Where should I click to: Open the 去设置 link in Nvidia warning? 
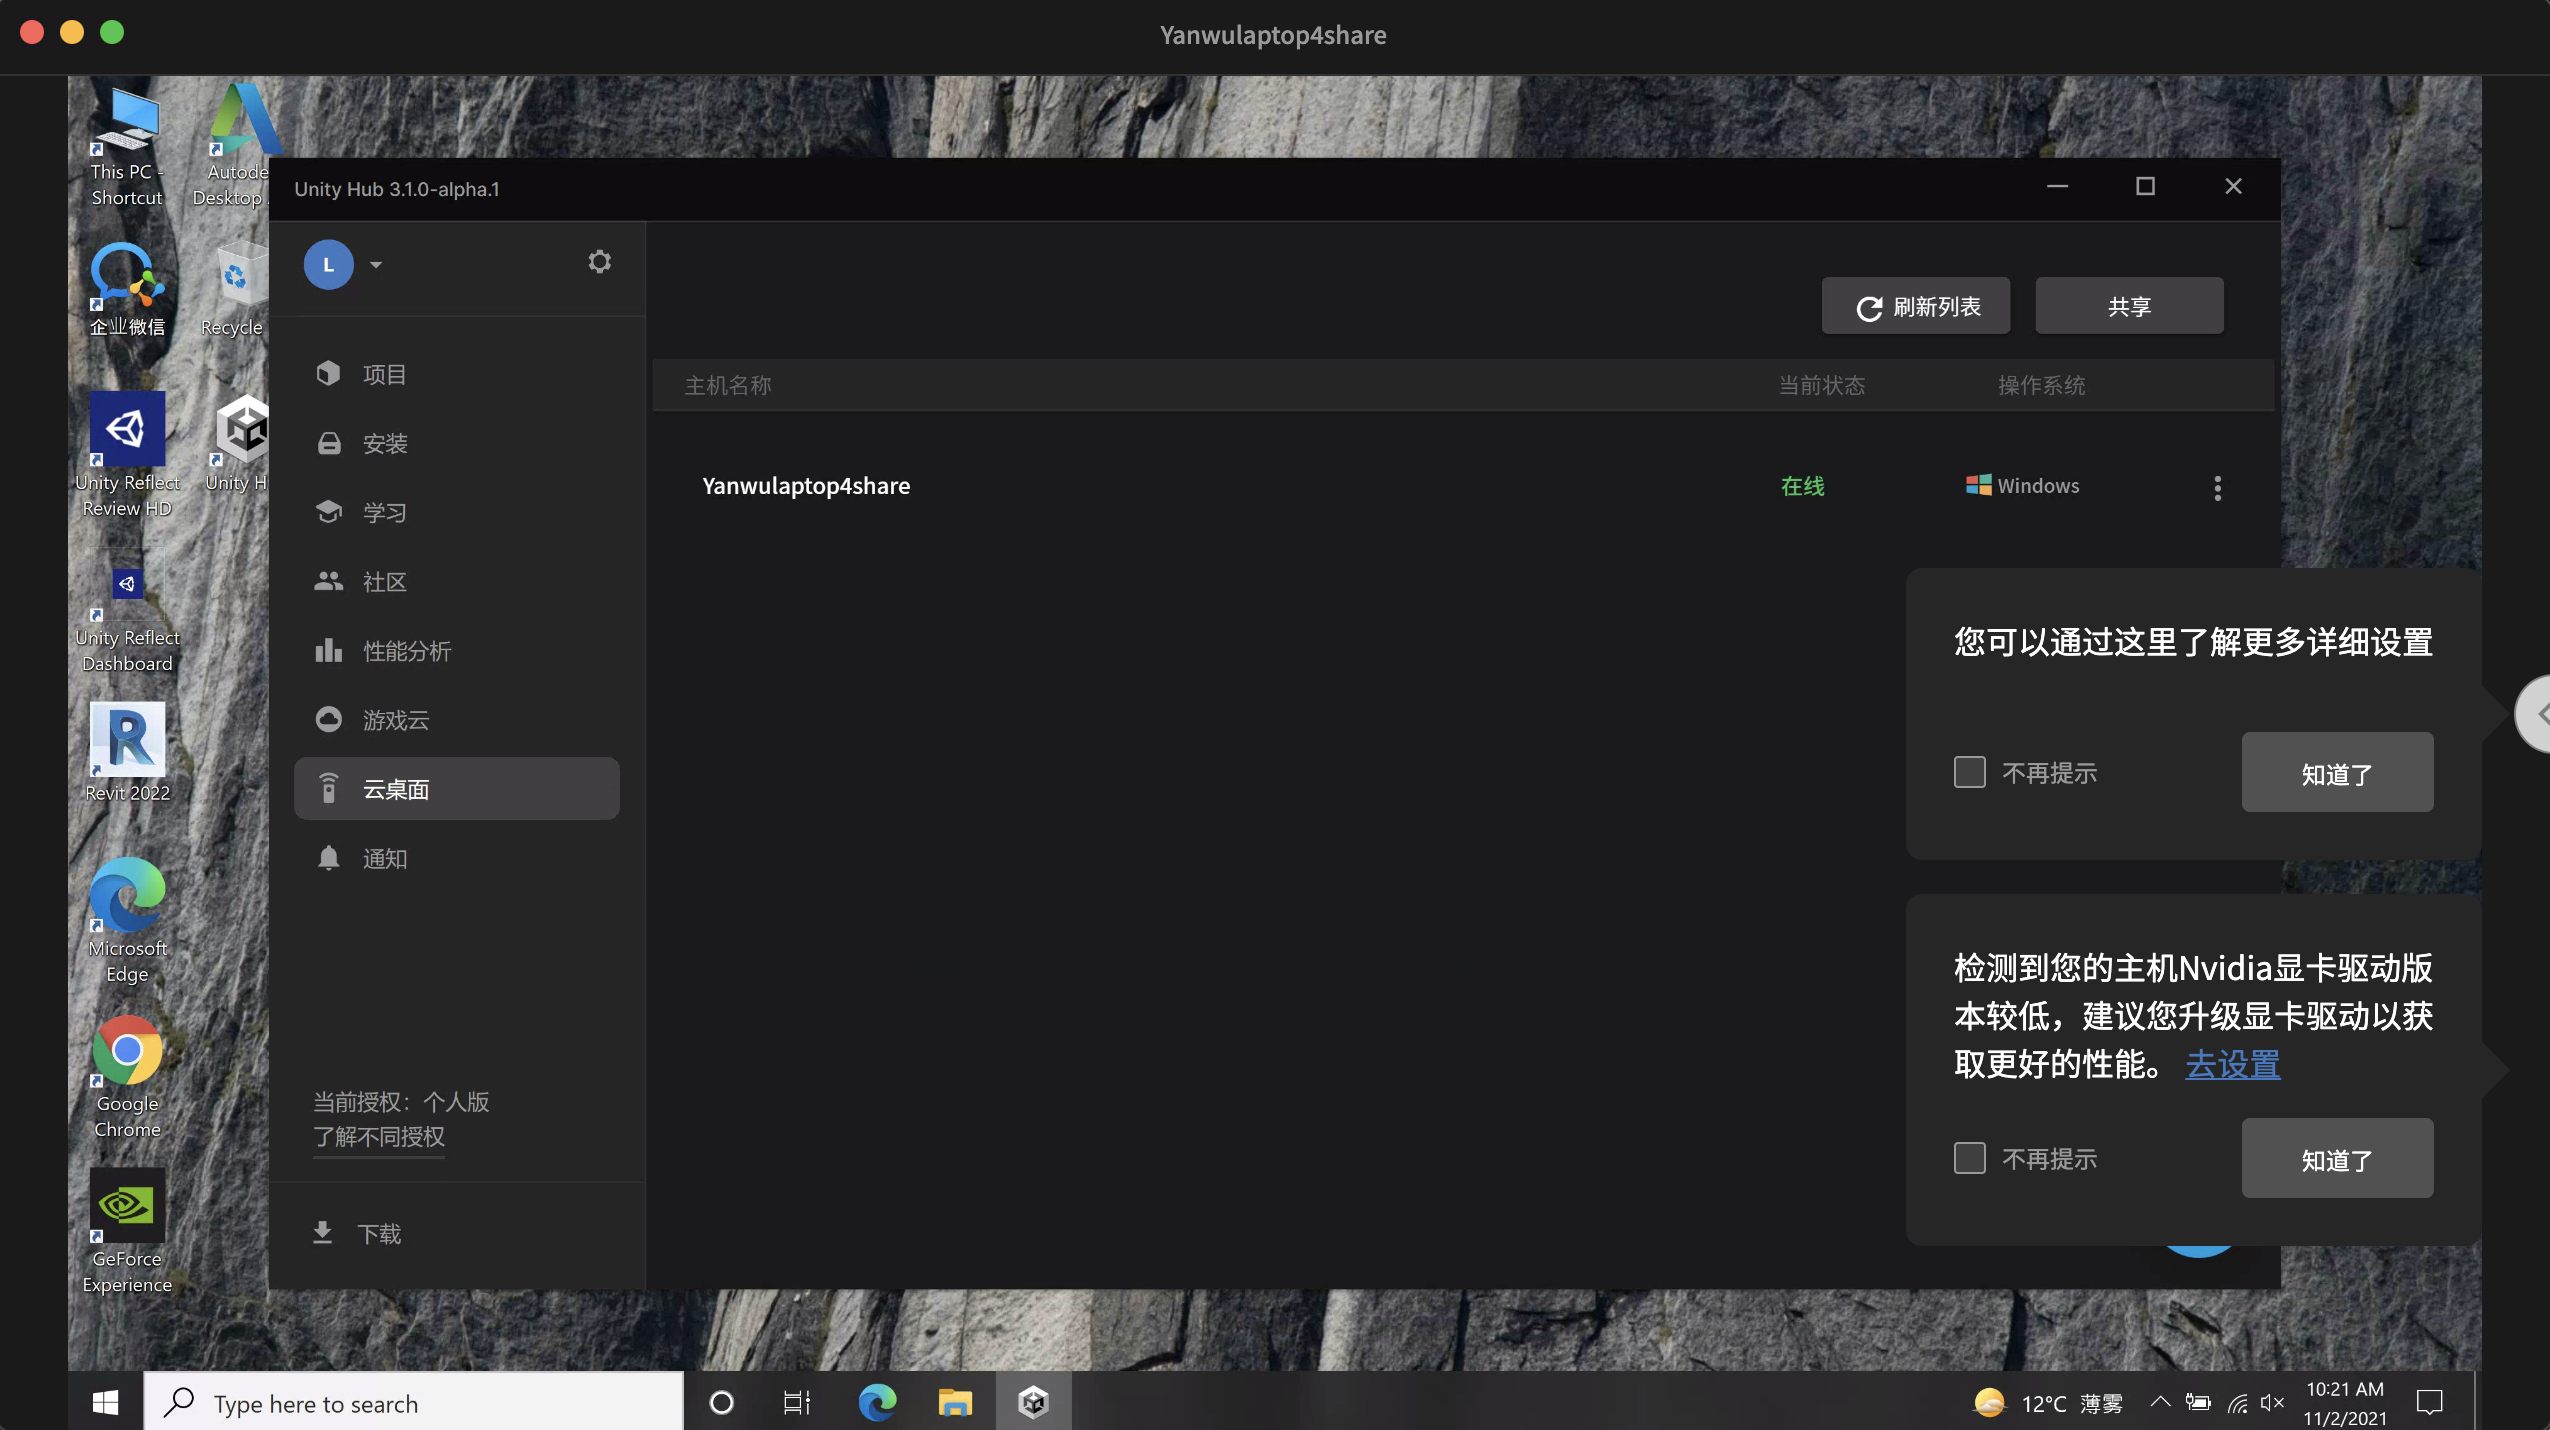[x=2232, y=1065]
